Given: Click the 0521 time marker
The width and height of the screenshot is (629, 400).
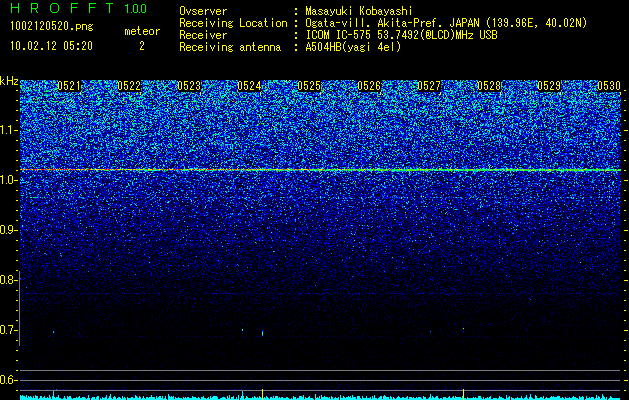Looking at the screenshot, I should pyautogui.click(x=69, y=86).
